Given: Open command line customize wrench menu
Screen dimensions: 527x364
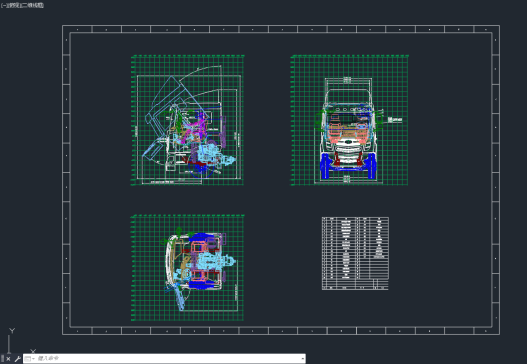Looking at the screenshot, I should pyautogui.click(x=17, y=359).
